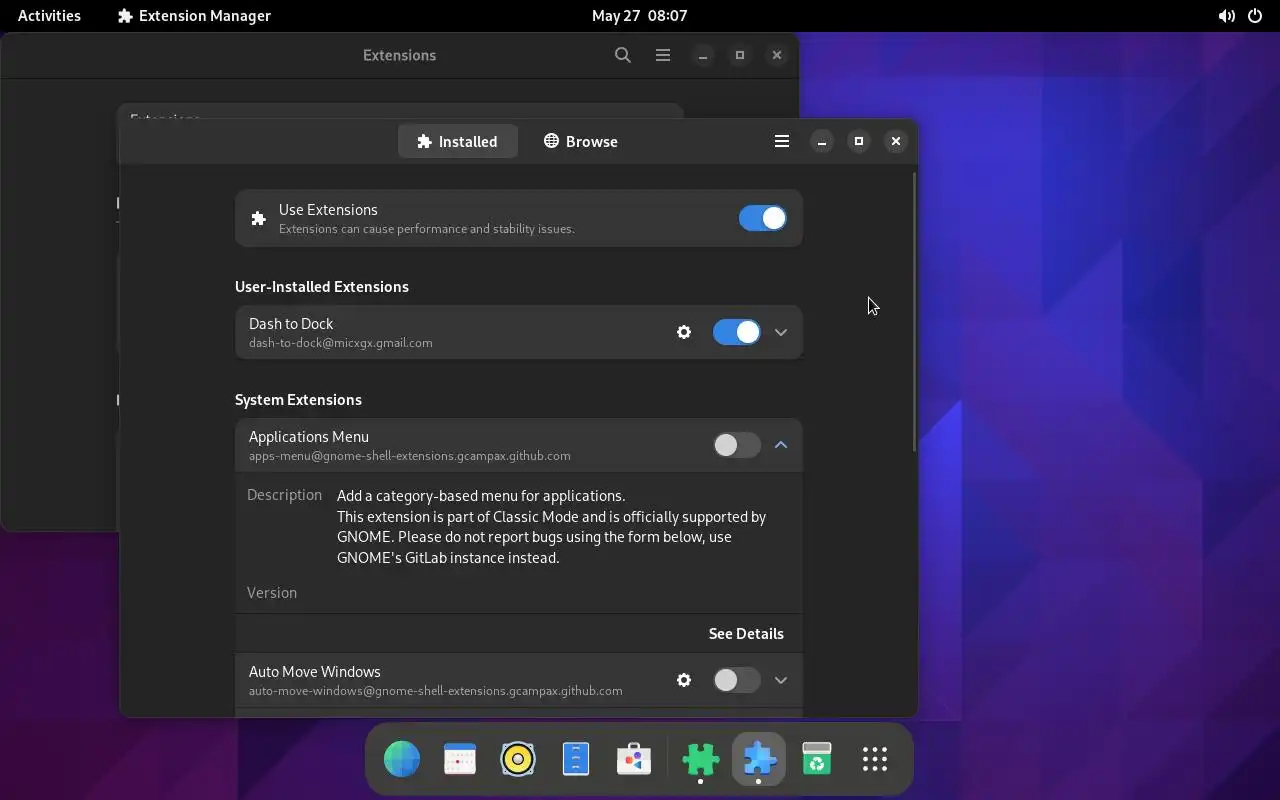Screen dimensions: 1280x800
Task: Open green puzzle Extensions app in dock
Action: click(x=701, y=759)
